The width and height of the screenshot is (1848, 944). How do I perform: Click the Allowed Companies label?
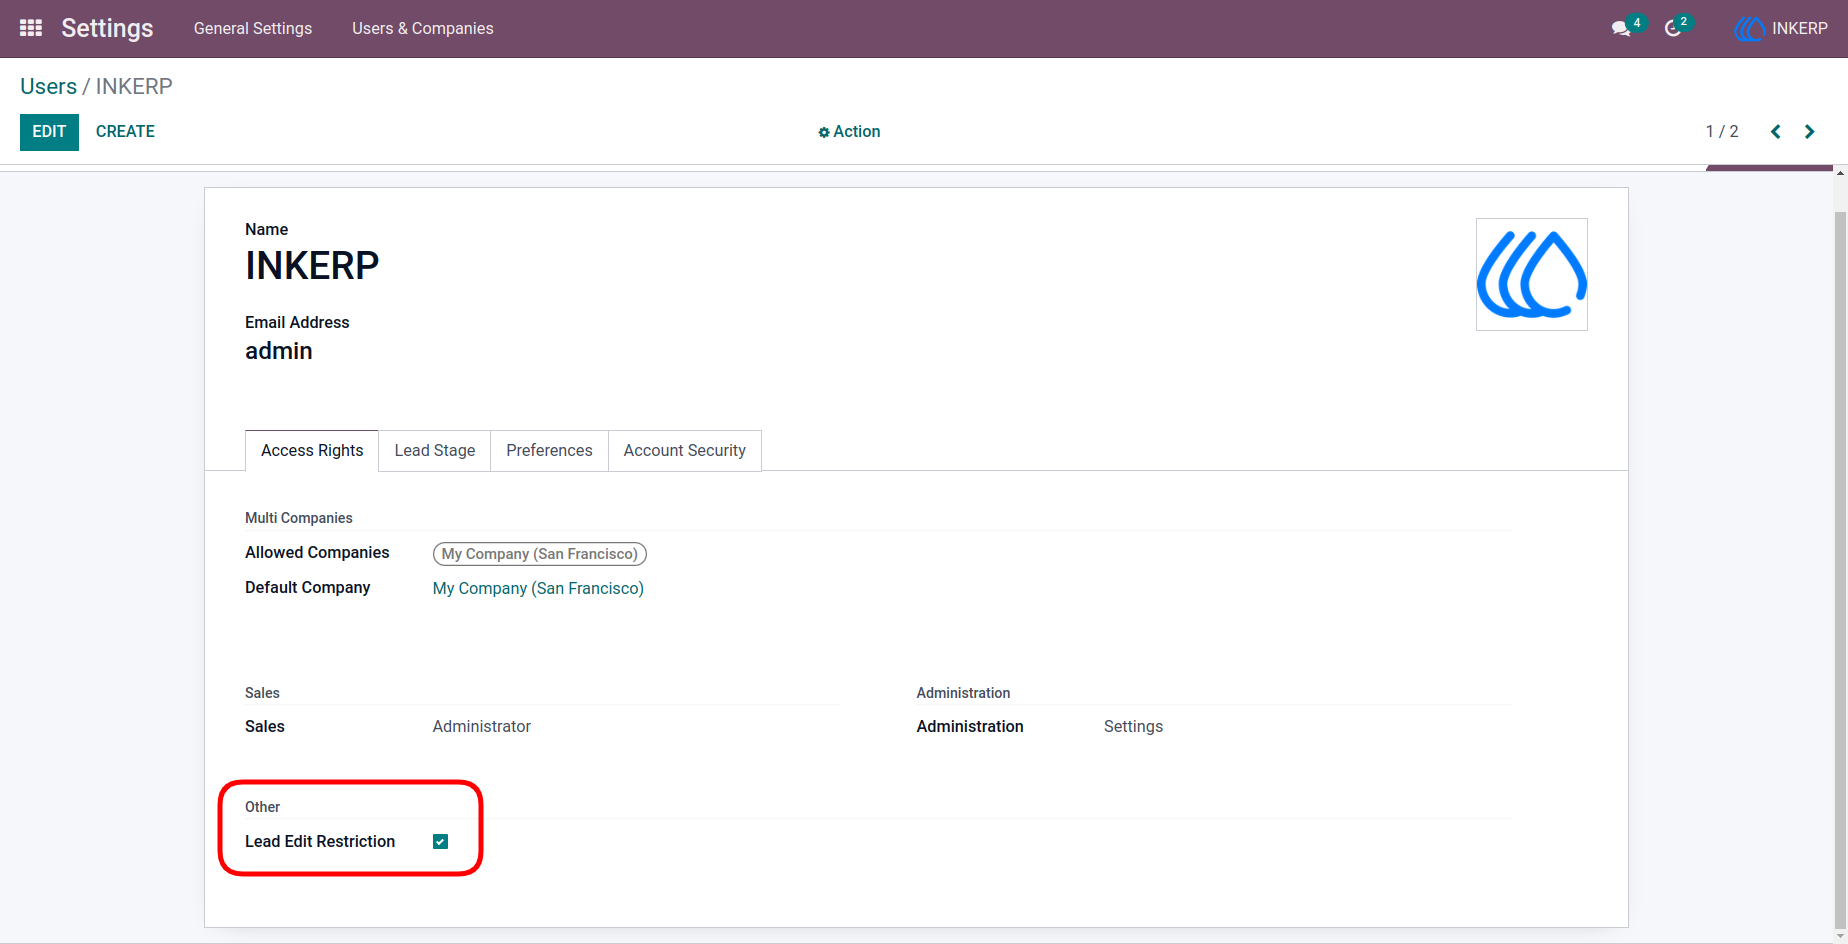pyautogui.click(x=317, y=553)
